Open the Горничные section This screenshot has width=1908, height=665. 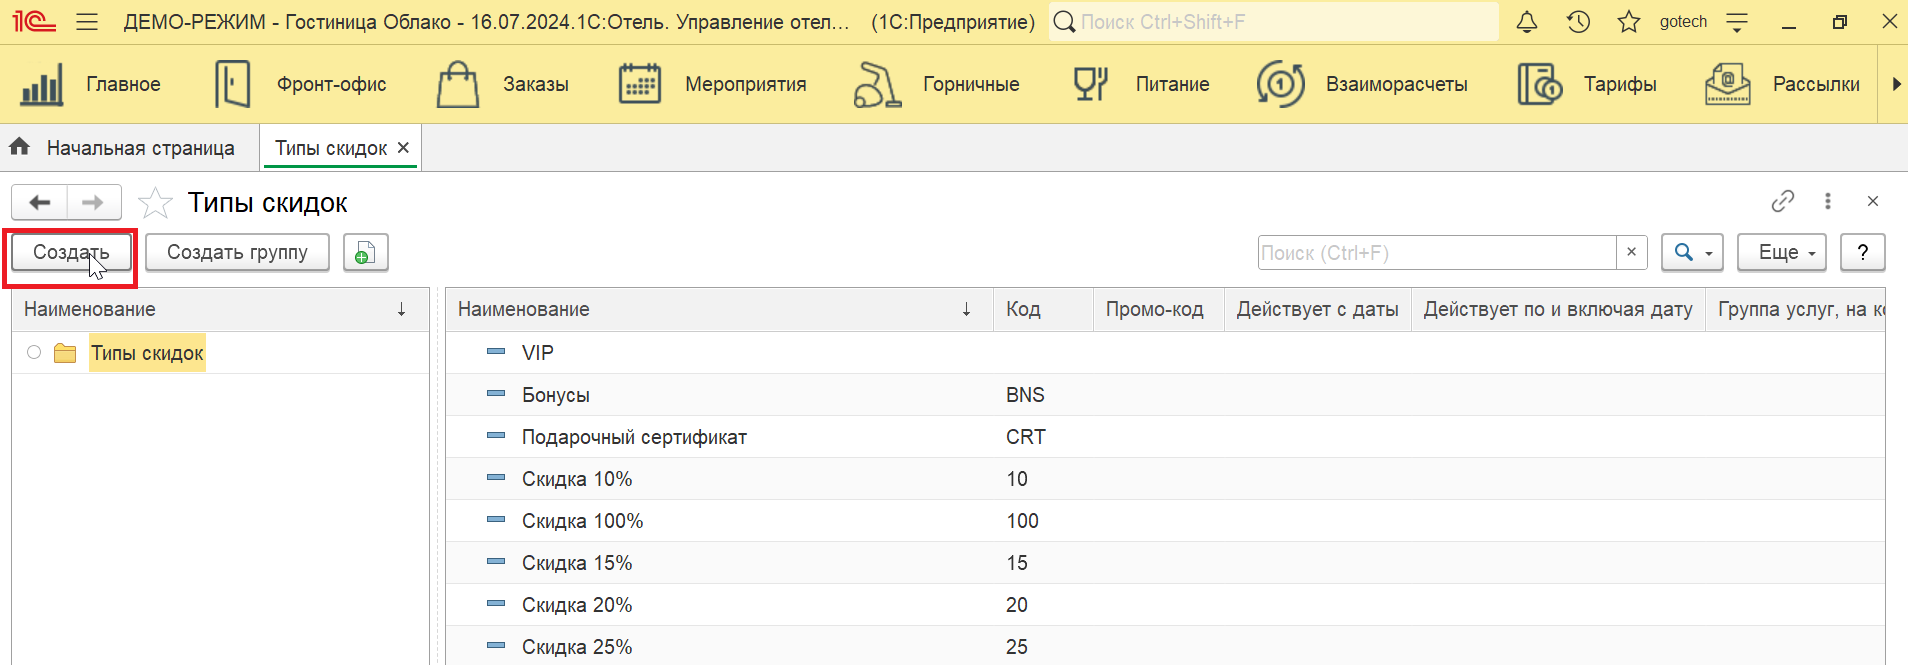[x=971, y=84]
